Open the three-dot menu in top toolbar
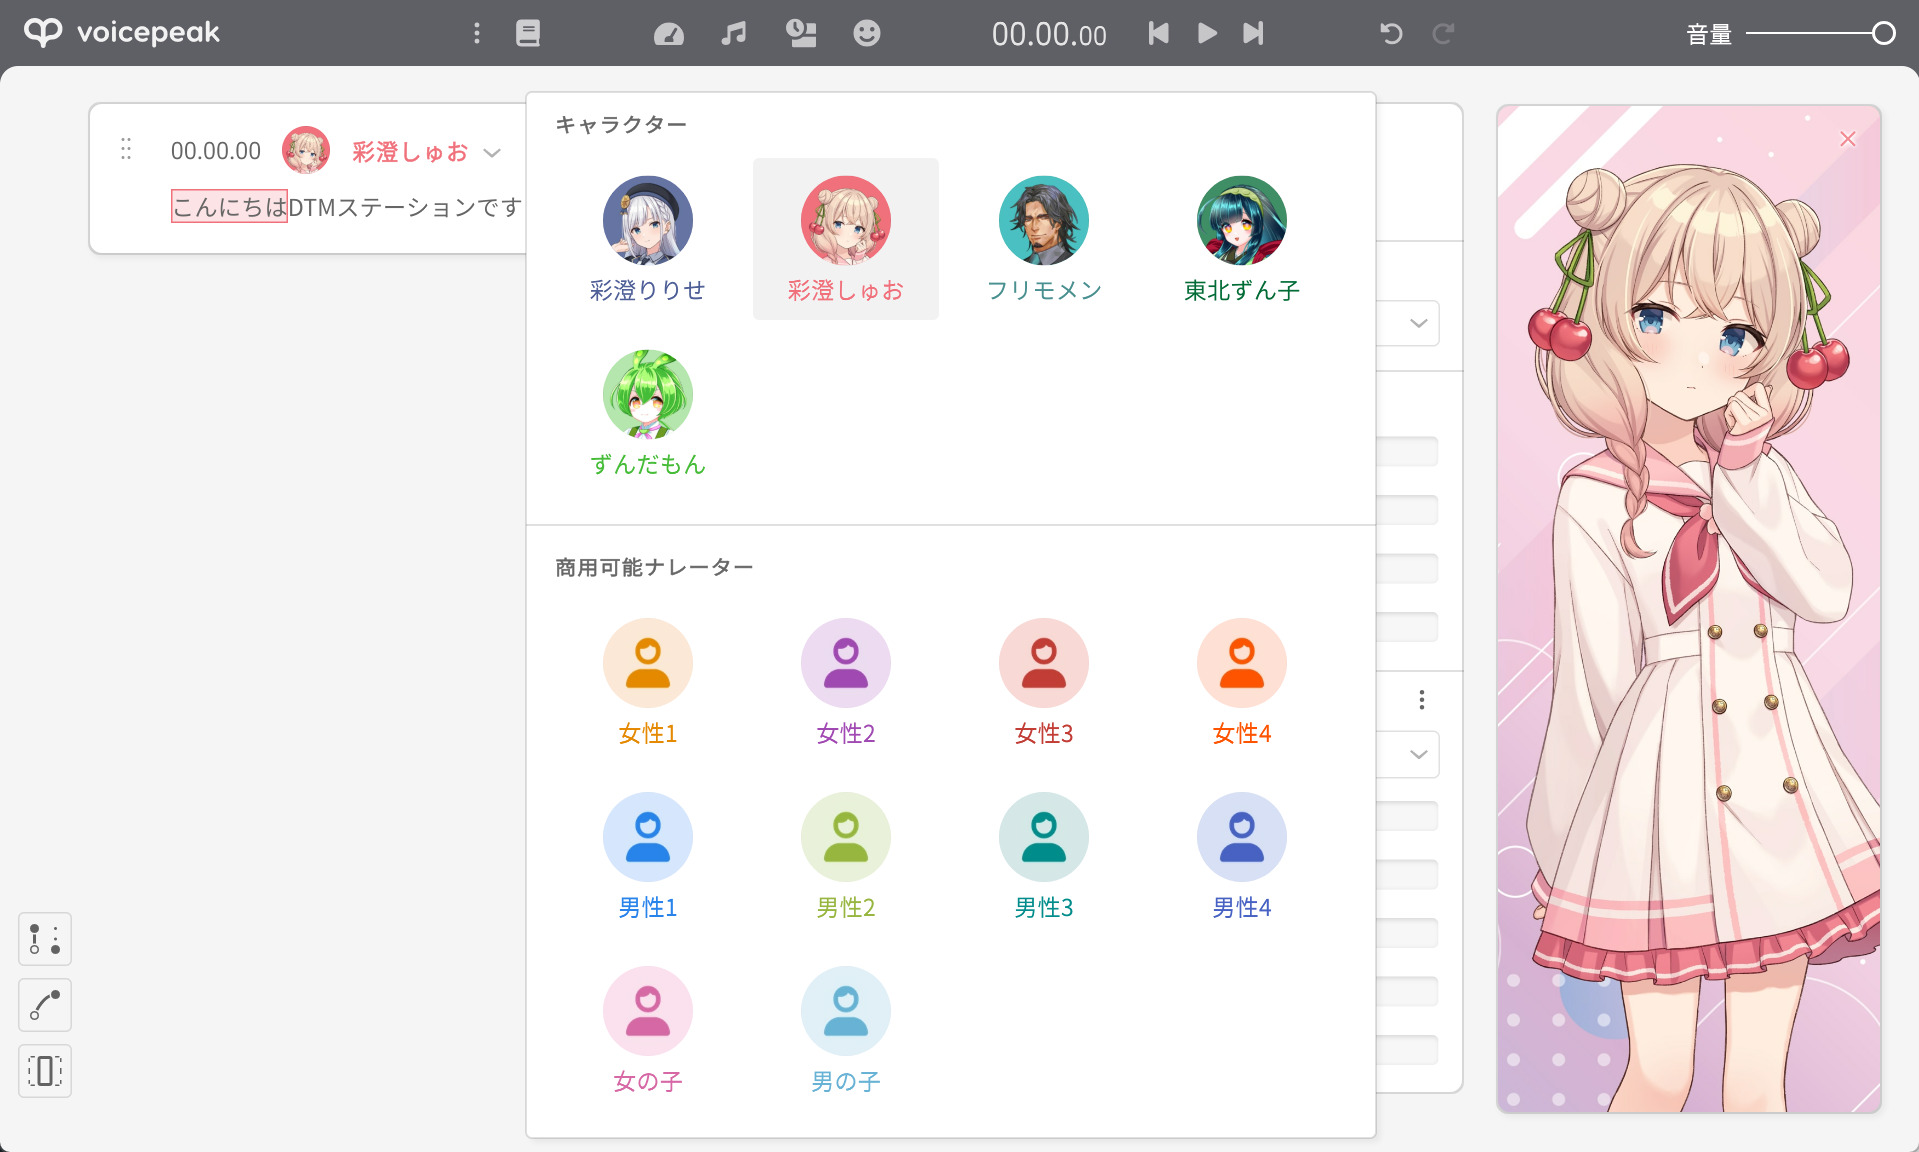This screenshot has width=1919, height=1152. point(477,33)
